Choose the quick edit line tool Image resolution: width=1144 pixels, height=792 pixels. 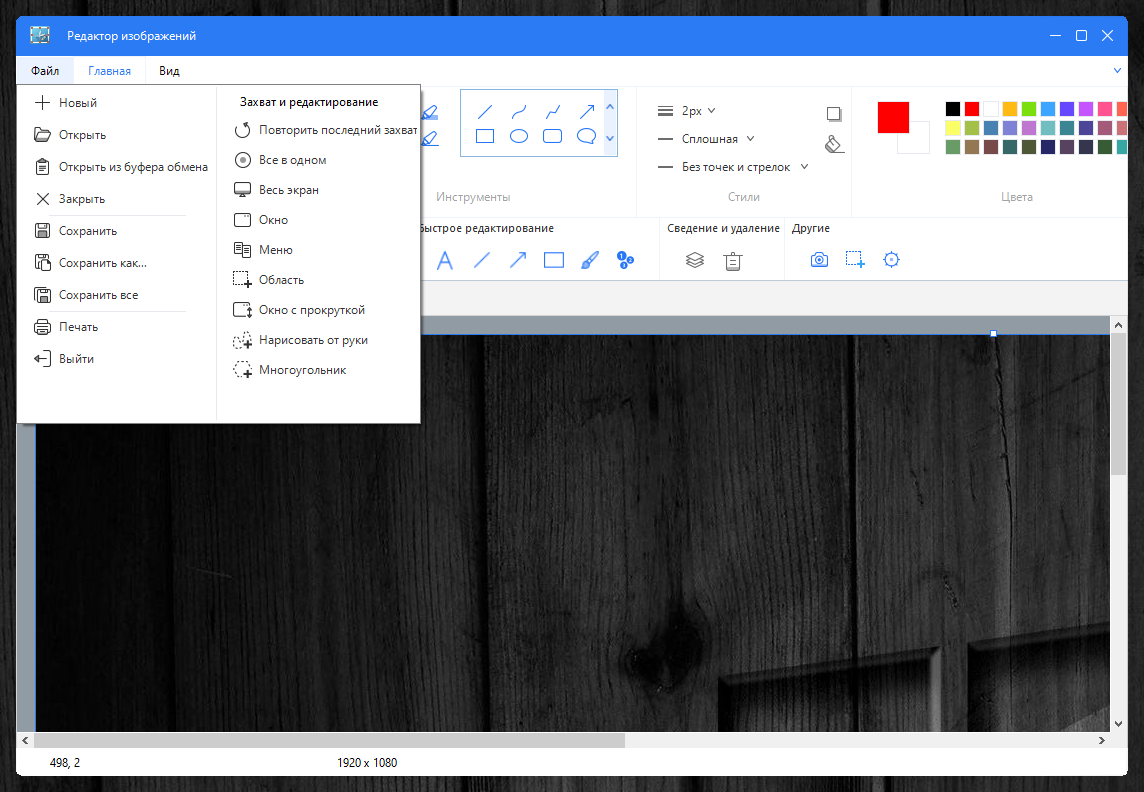(x=482, y=260)
